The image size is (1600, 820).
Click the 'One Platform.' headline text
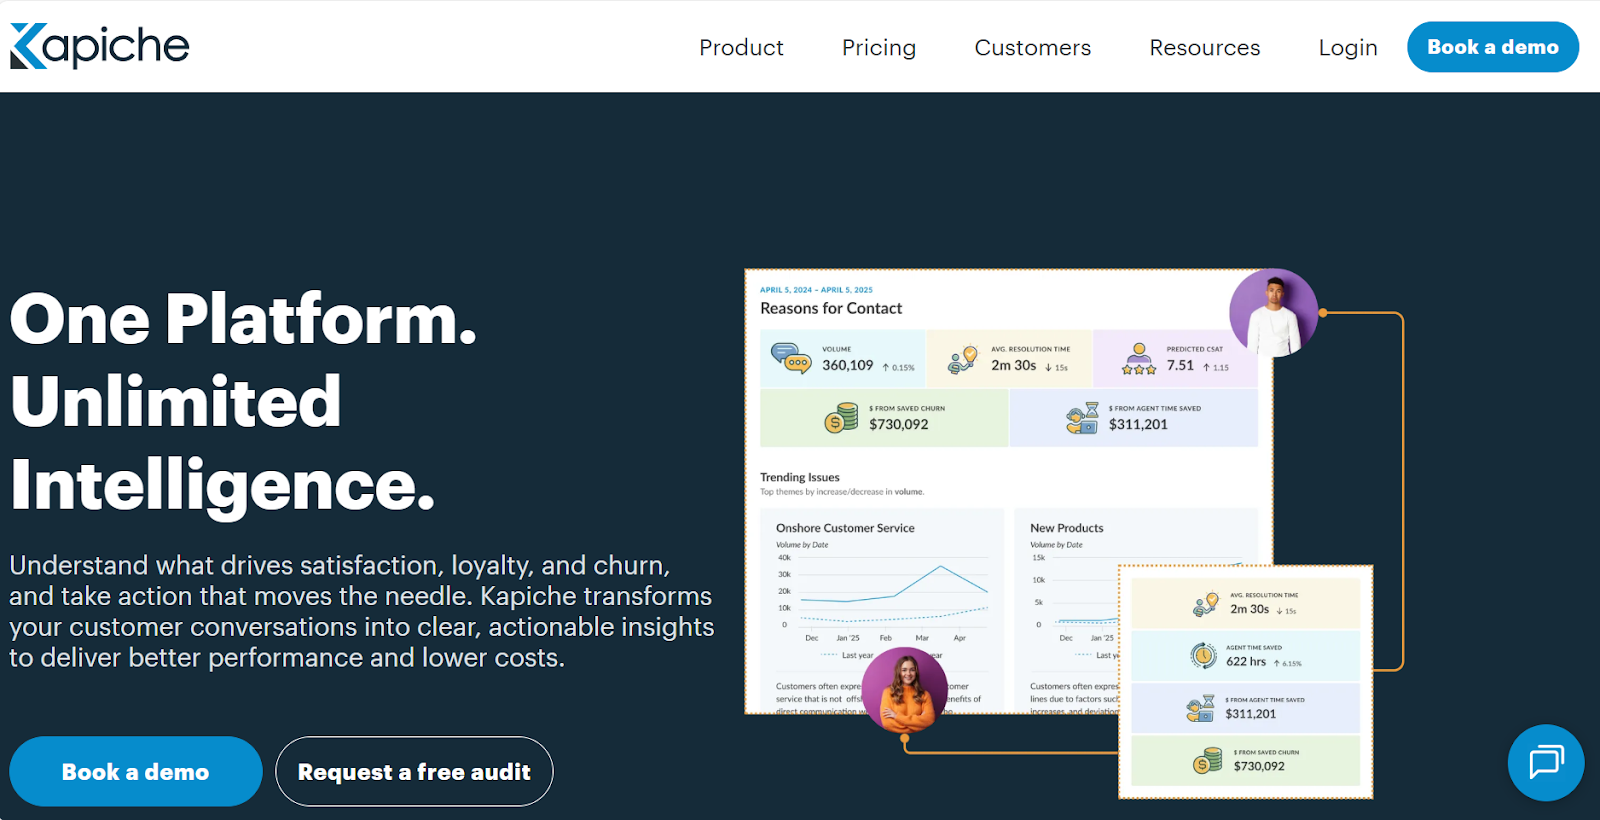pos(244,319)
